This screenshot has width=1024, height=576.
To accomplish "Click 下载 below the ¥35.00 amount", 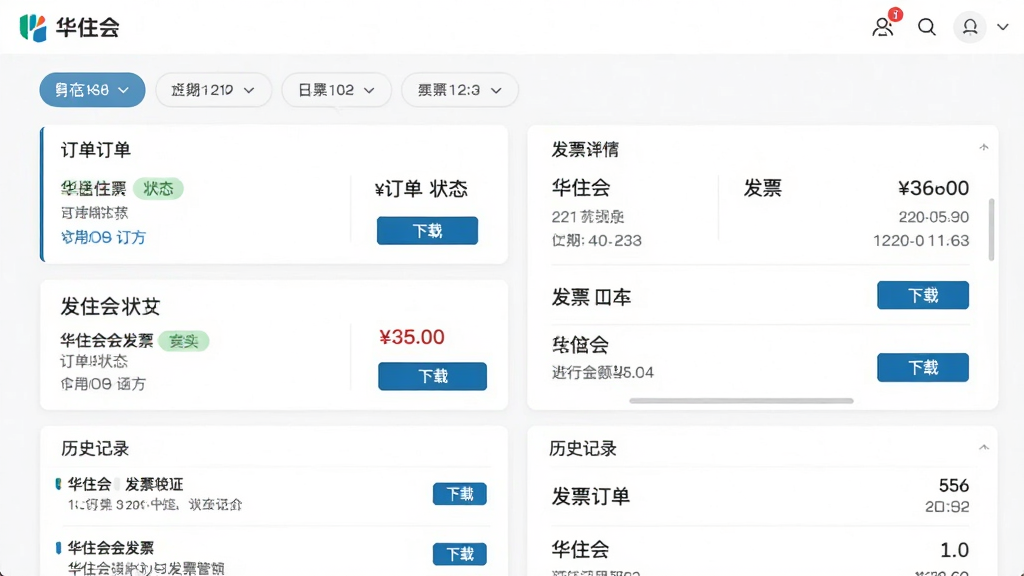I will point(432,376).
